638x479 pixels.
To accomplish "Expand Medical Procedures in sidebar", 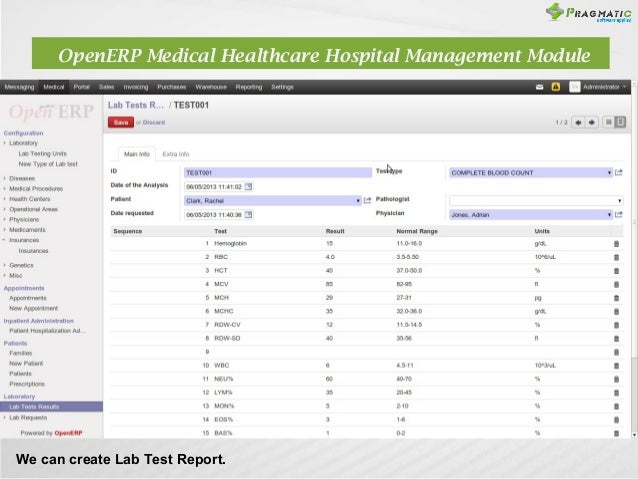I will 36,188.
